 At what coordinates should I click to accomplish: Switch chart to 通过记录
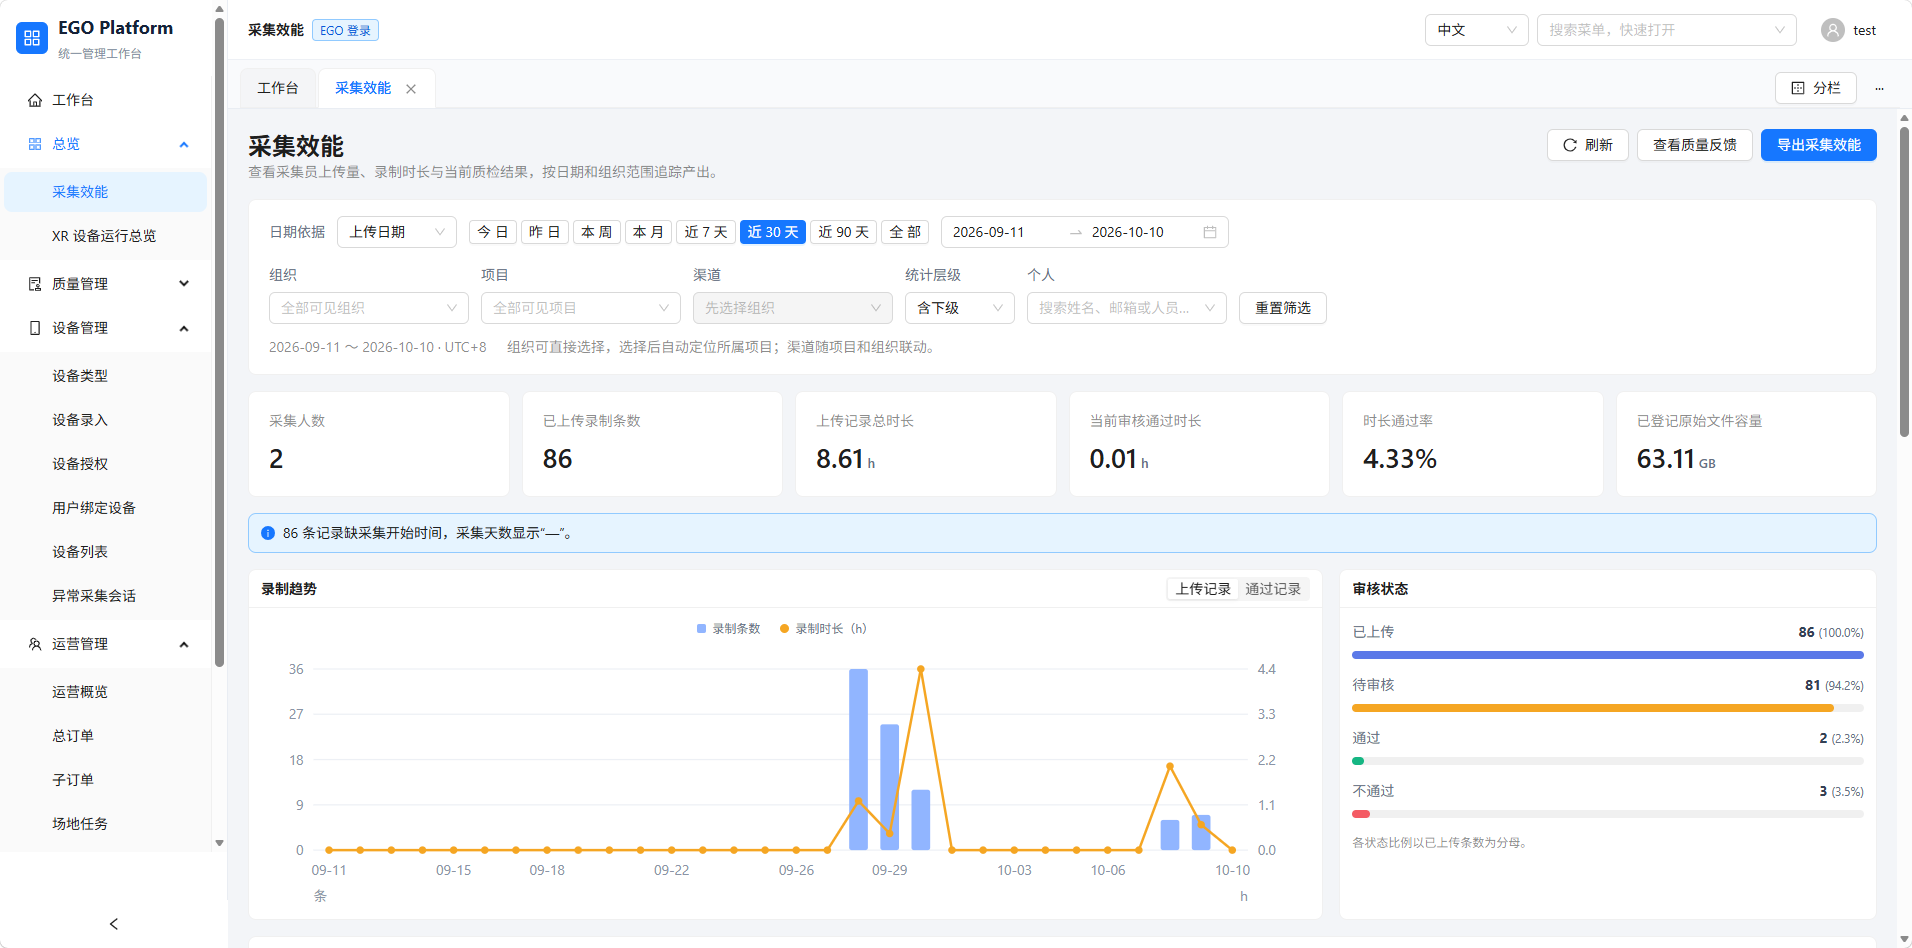[x=1273, y=589]
